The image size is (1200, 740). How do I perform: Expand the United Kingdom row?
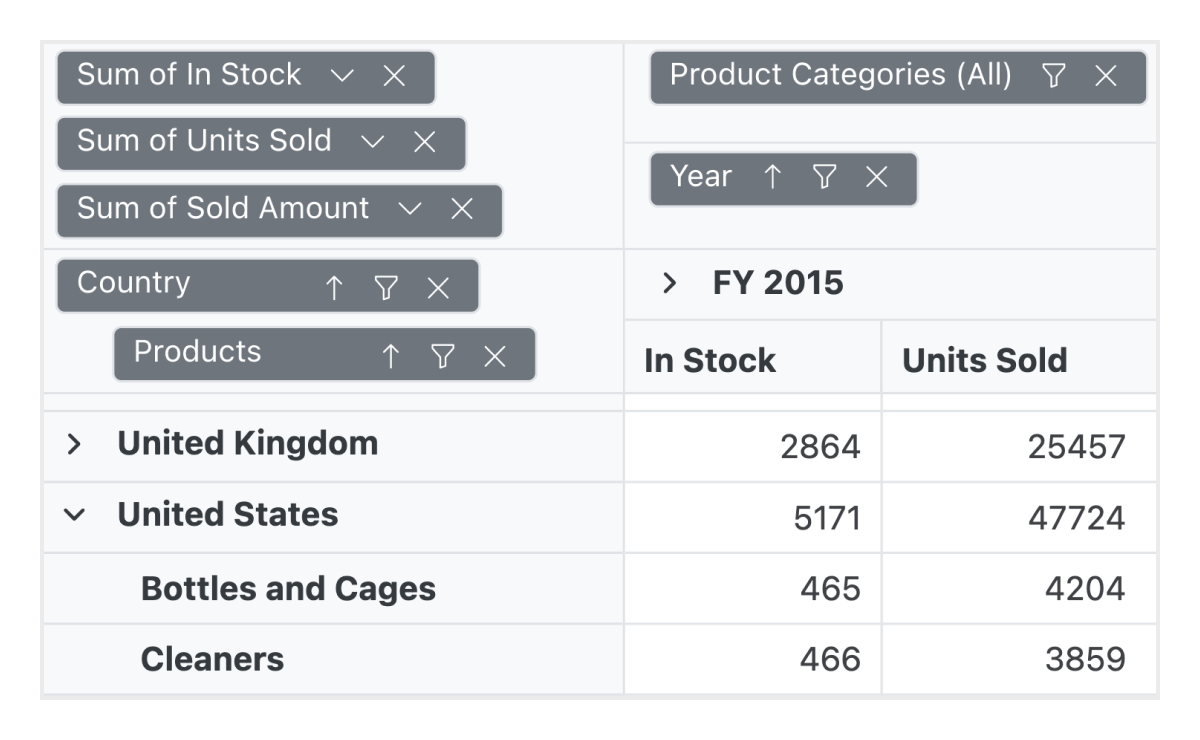coord(73,445)
